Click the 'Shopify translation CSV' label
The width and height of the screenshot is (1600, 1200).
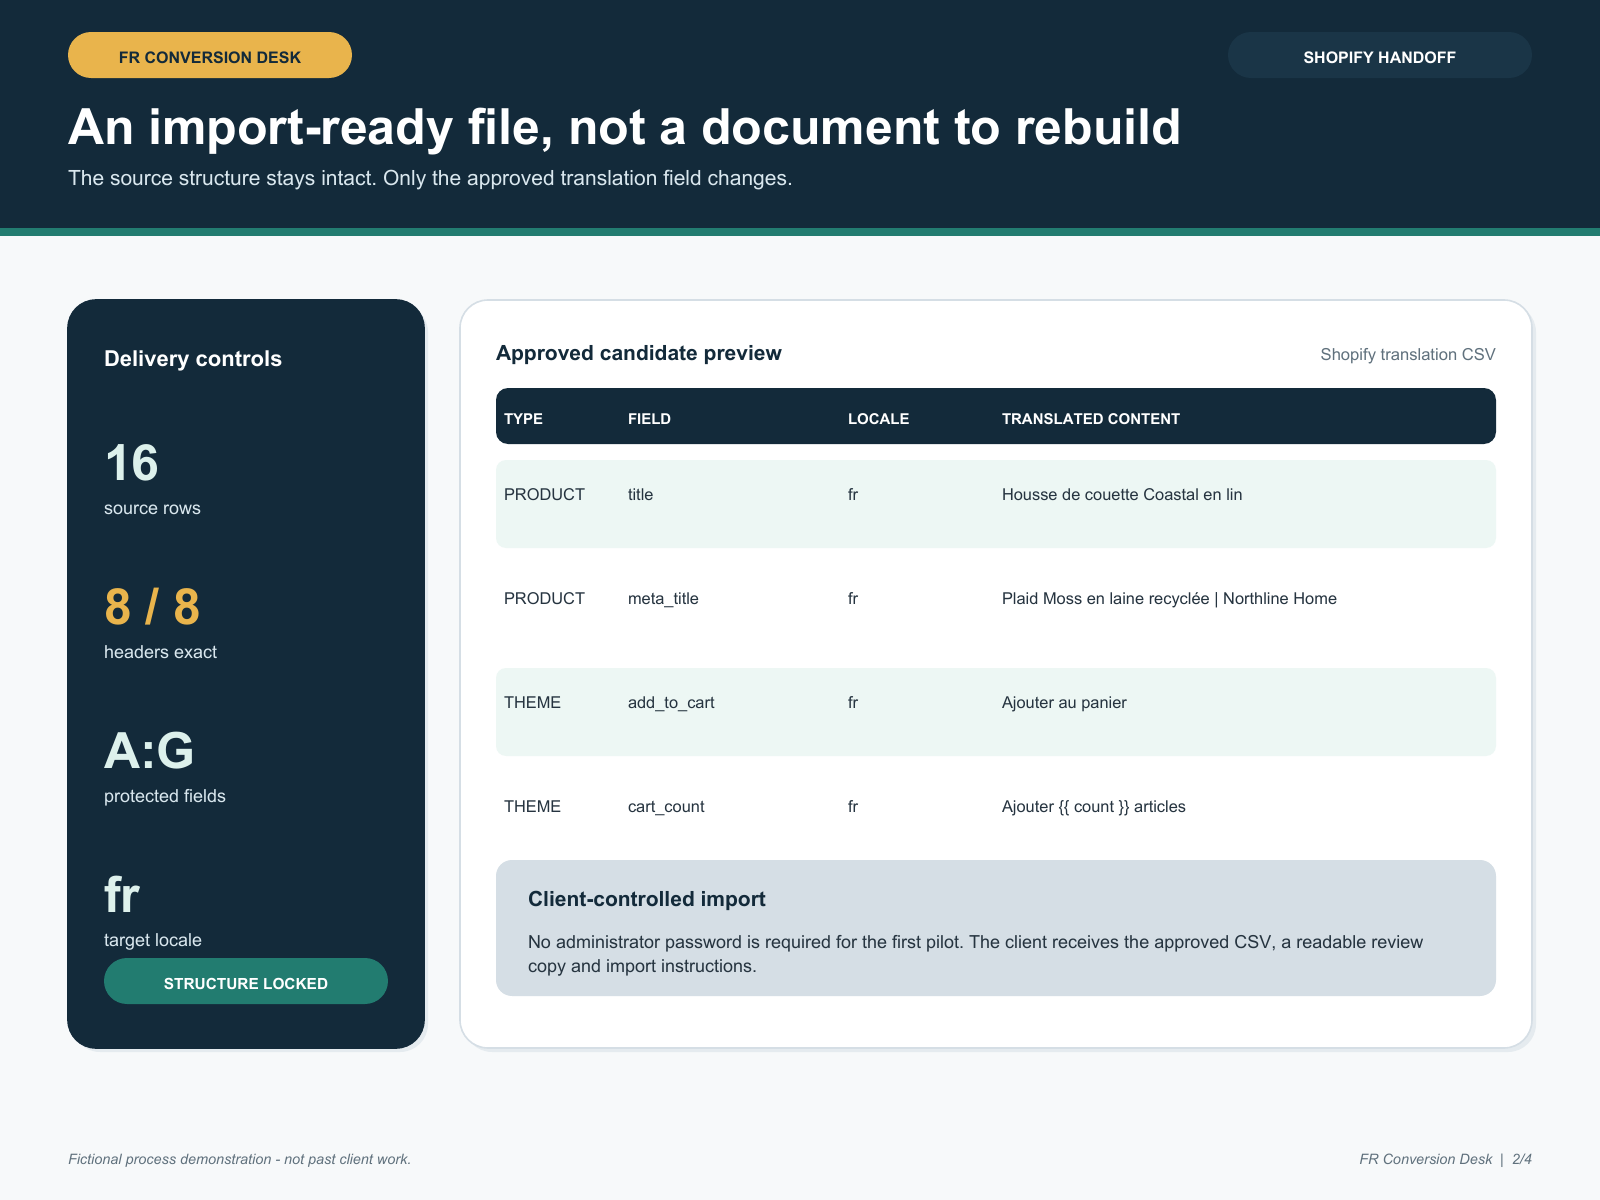(1408, 354)
